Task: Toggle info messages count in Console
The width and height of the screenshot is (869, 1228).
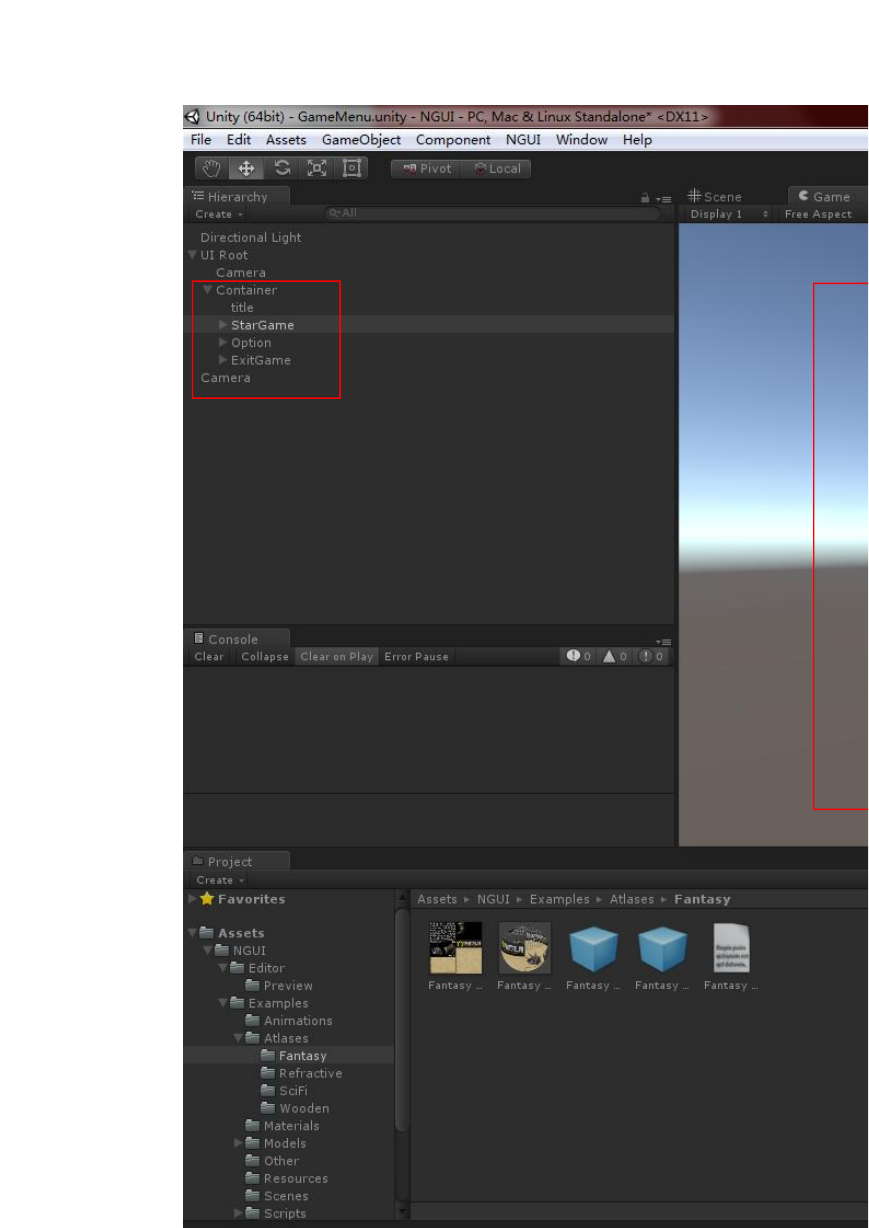Action: pos(580,656)
